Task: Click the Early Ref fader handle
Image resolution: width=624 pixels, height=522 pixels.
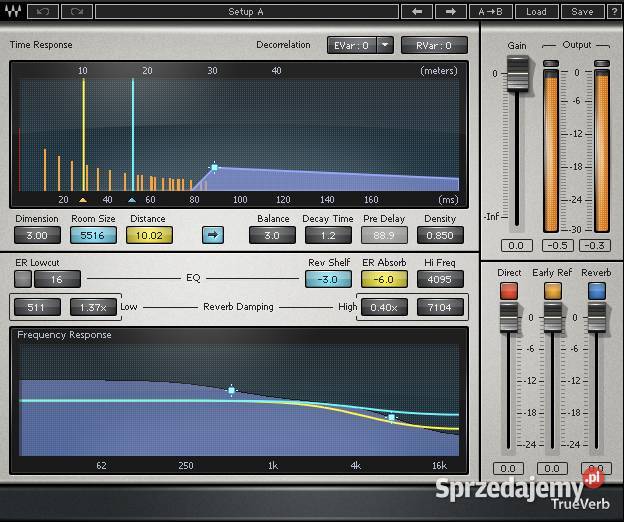Action: pyautogui.click(x=553, y=317)
